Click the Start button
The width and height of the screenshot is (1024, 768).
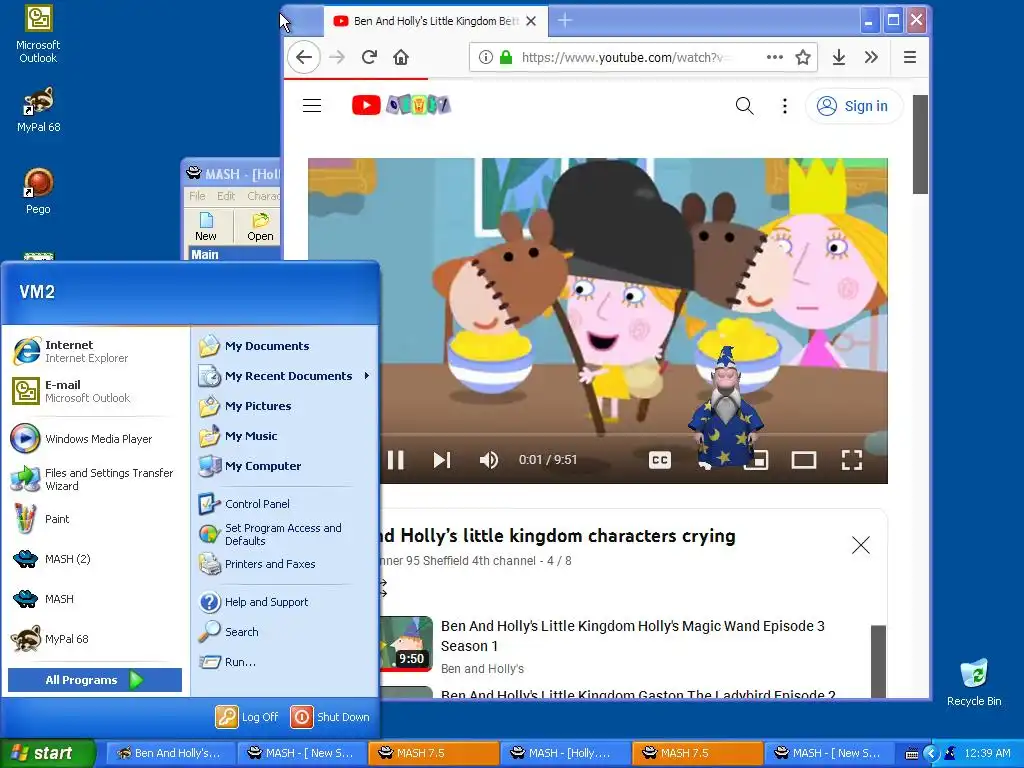pos(47,753)
